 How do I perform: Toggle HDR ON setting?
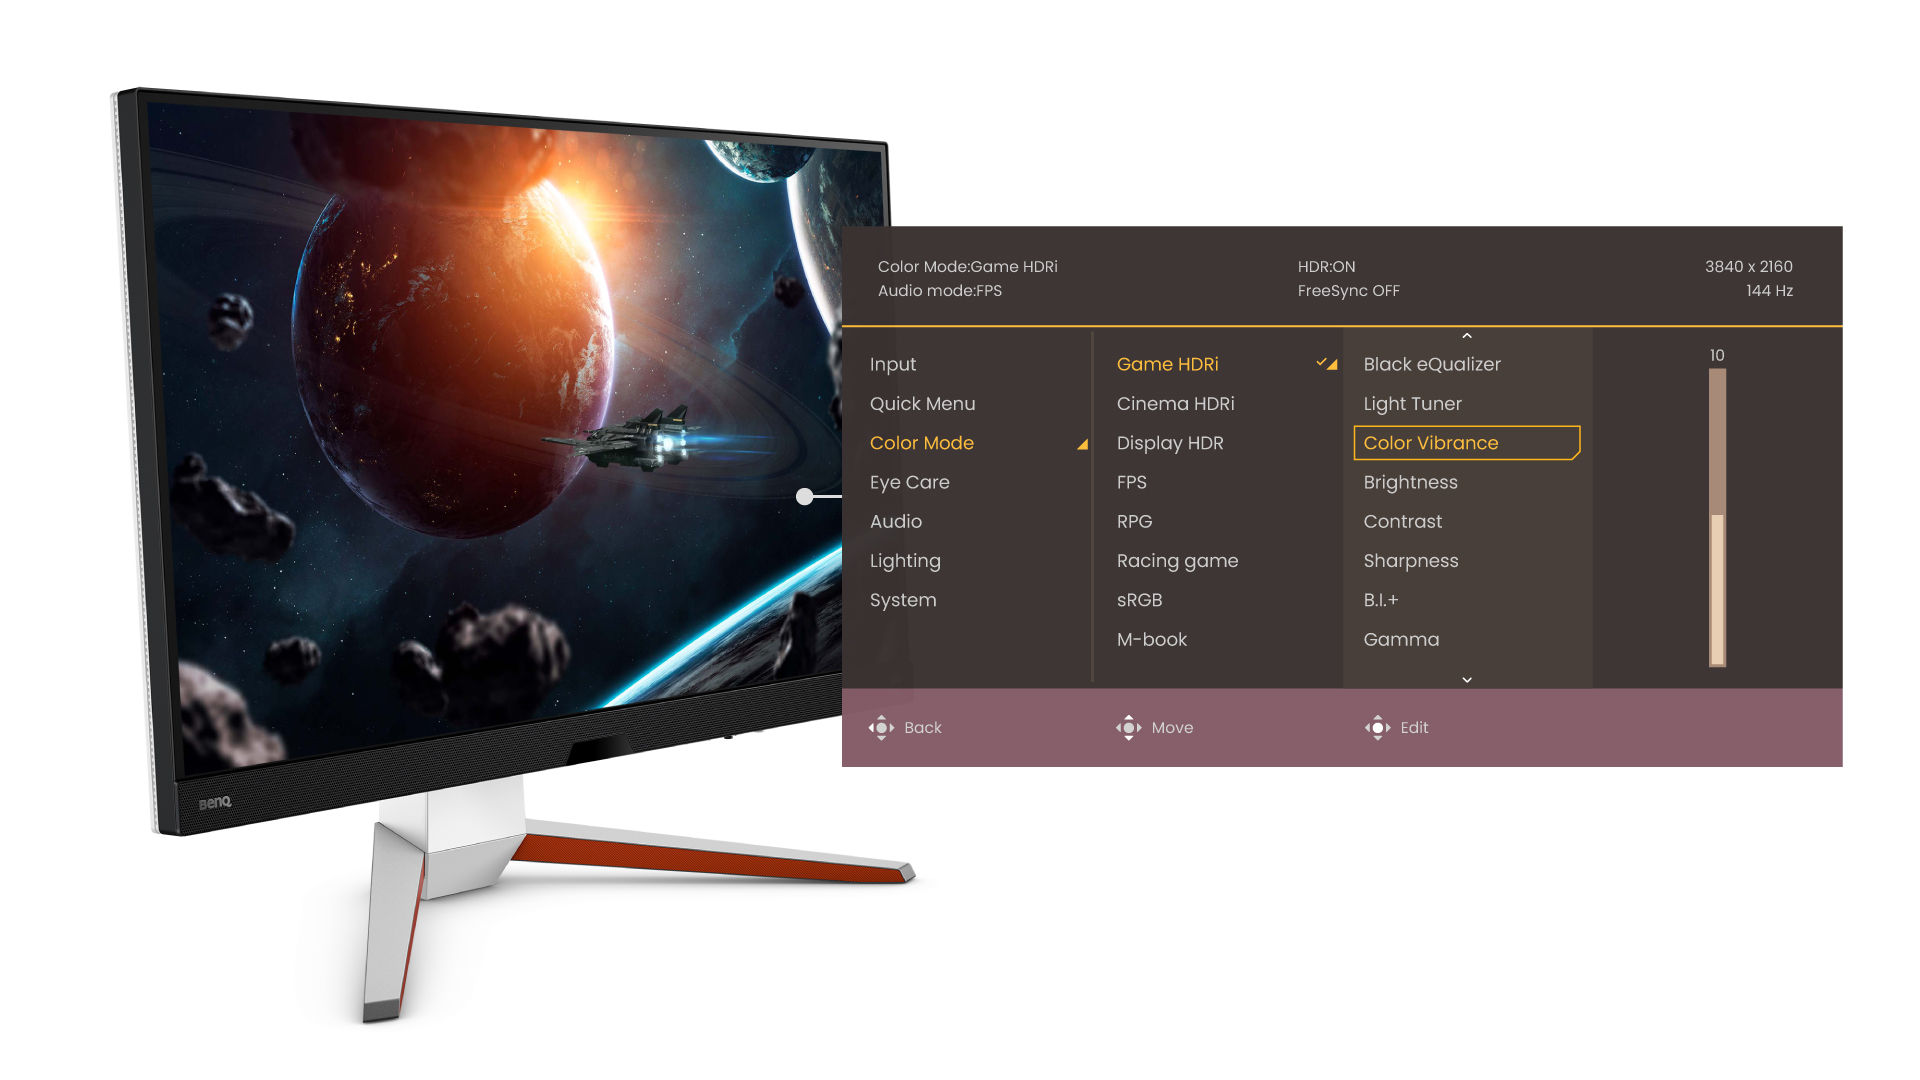(x=1323, y=266)
